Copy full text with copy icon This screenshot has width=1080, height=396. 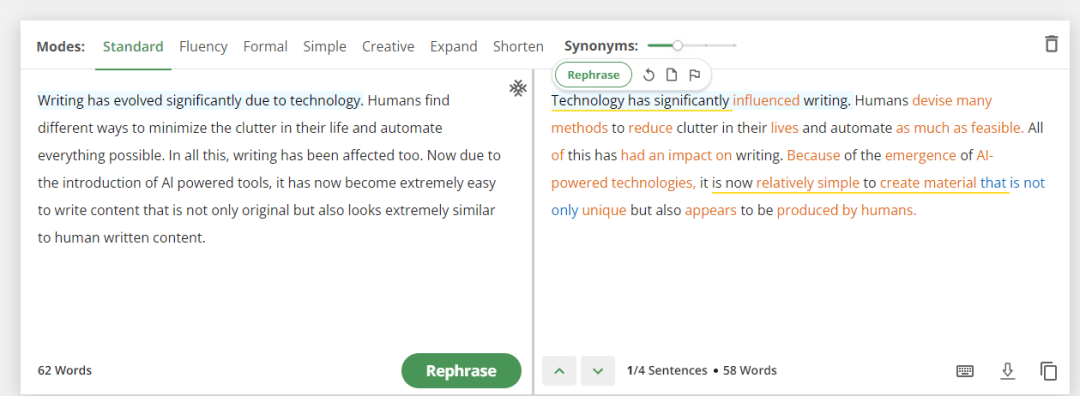click(x=1048, y=371)
